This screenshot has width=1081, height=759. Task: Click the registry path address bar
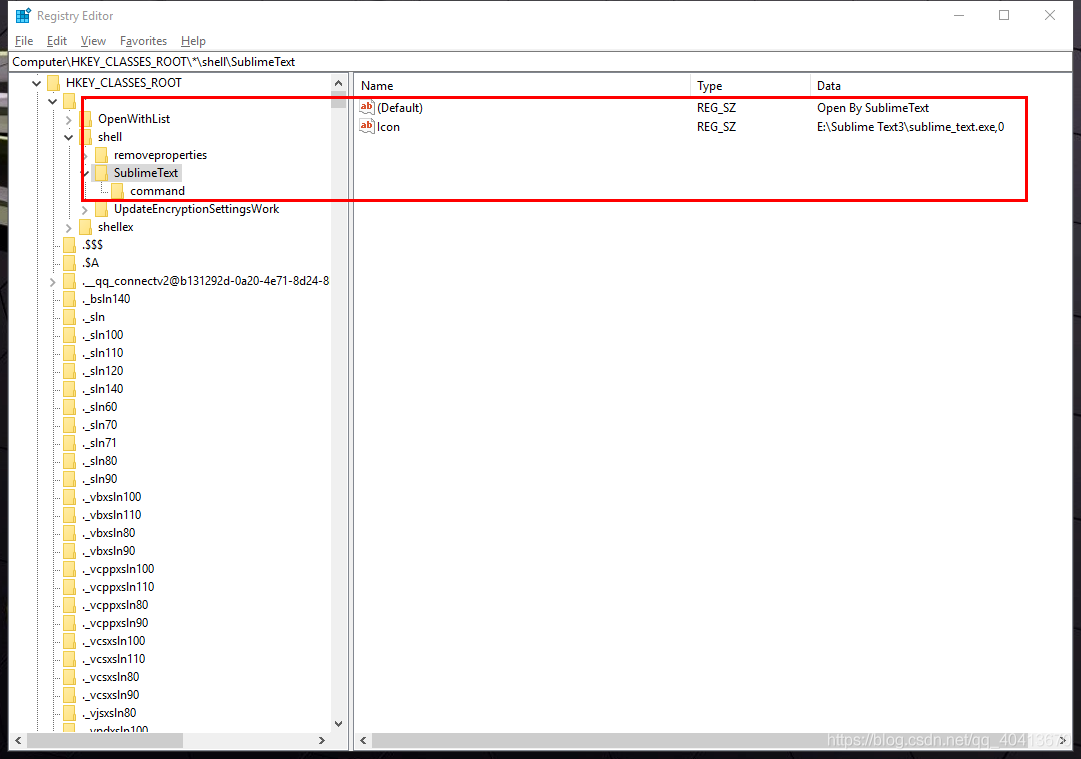(x=540, y=62)
